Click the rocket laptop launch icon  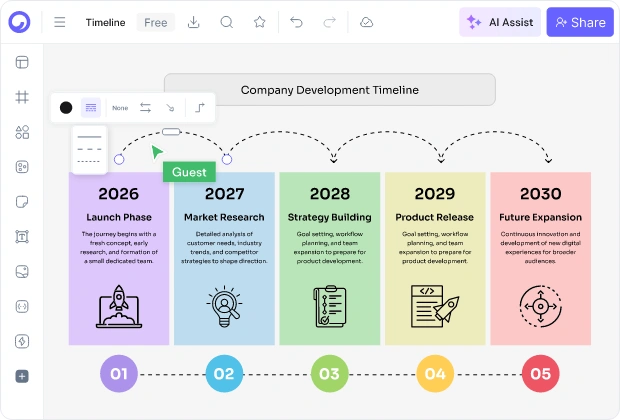(x=119, y=306)
